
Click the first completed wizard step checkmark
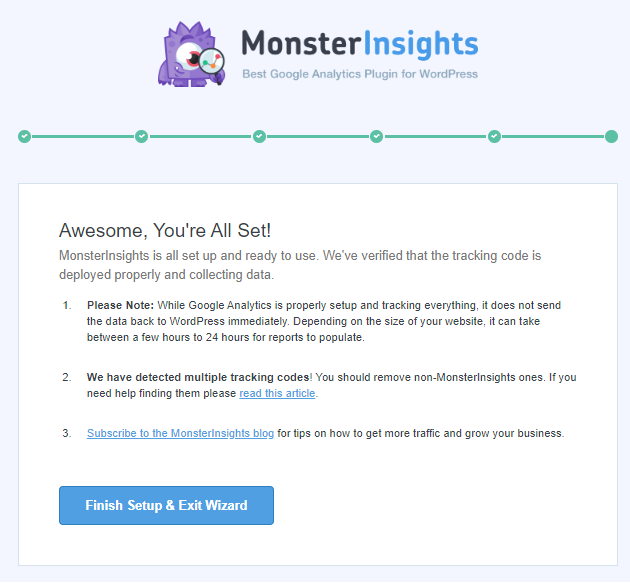25,137
